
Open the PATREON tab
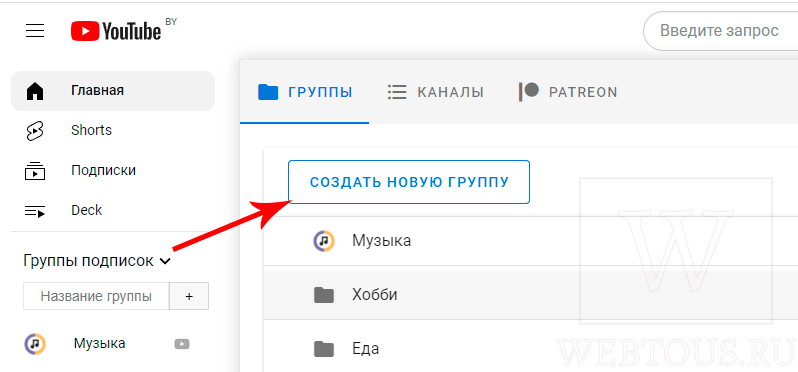[567, 92]
